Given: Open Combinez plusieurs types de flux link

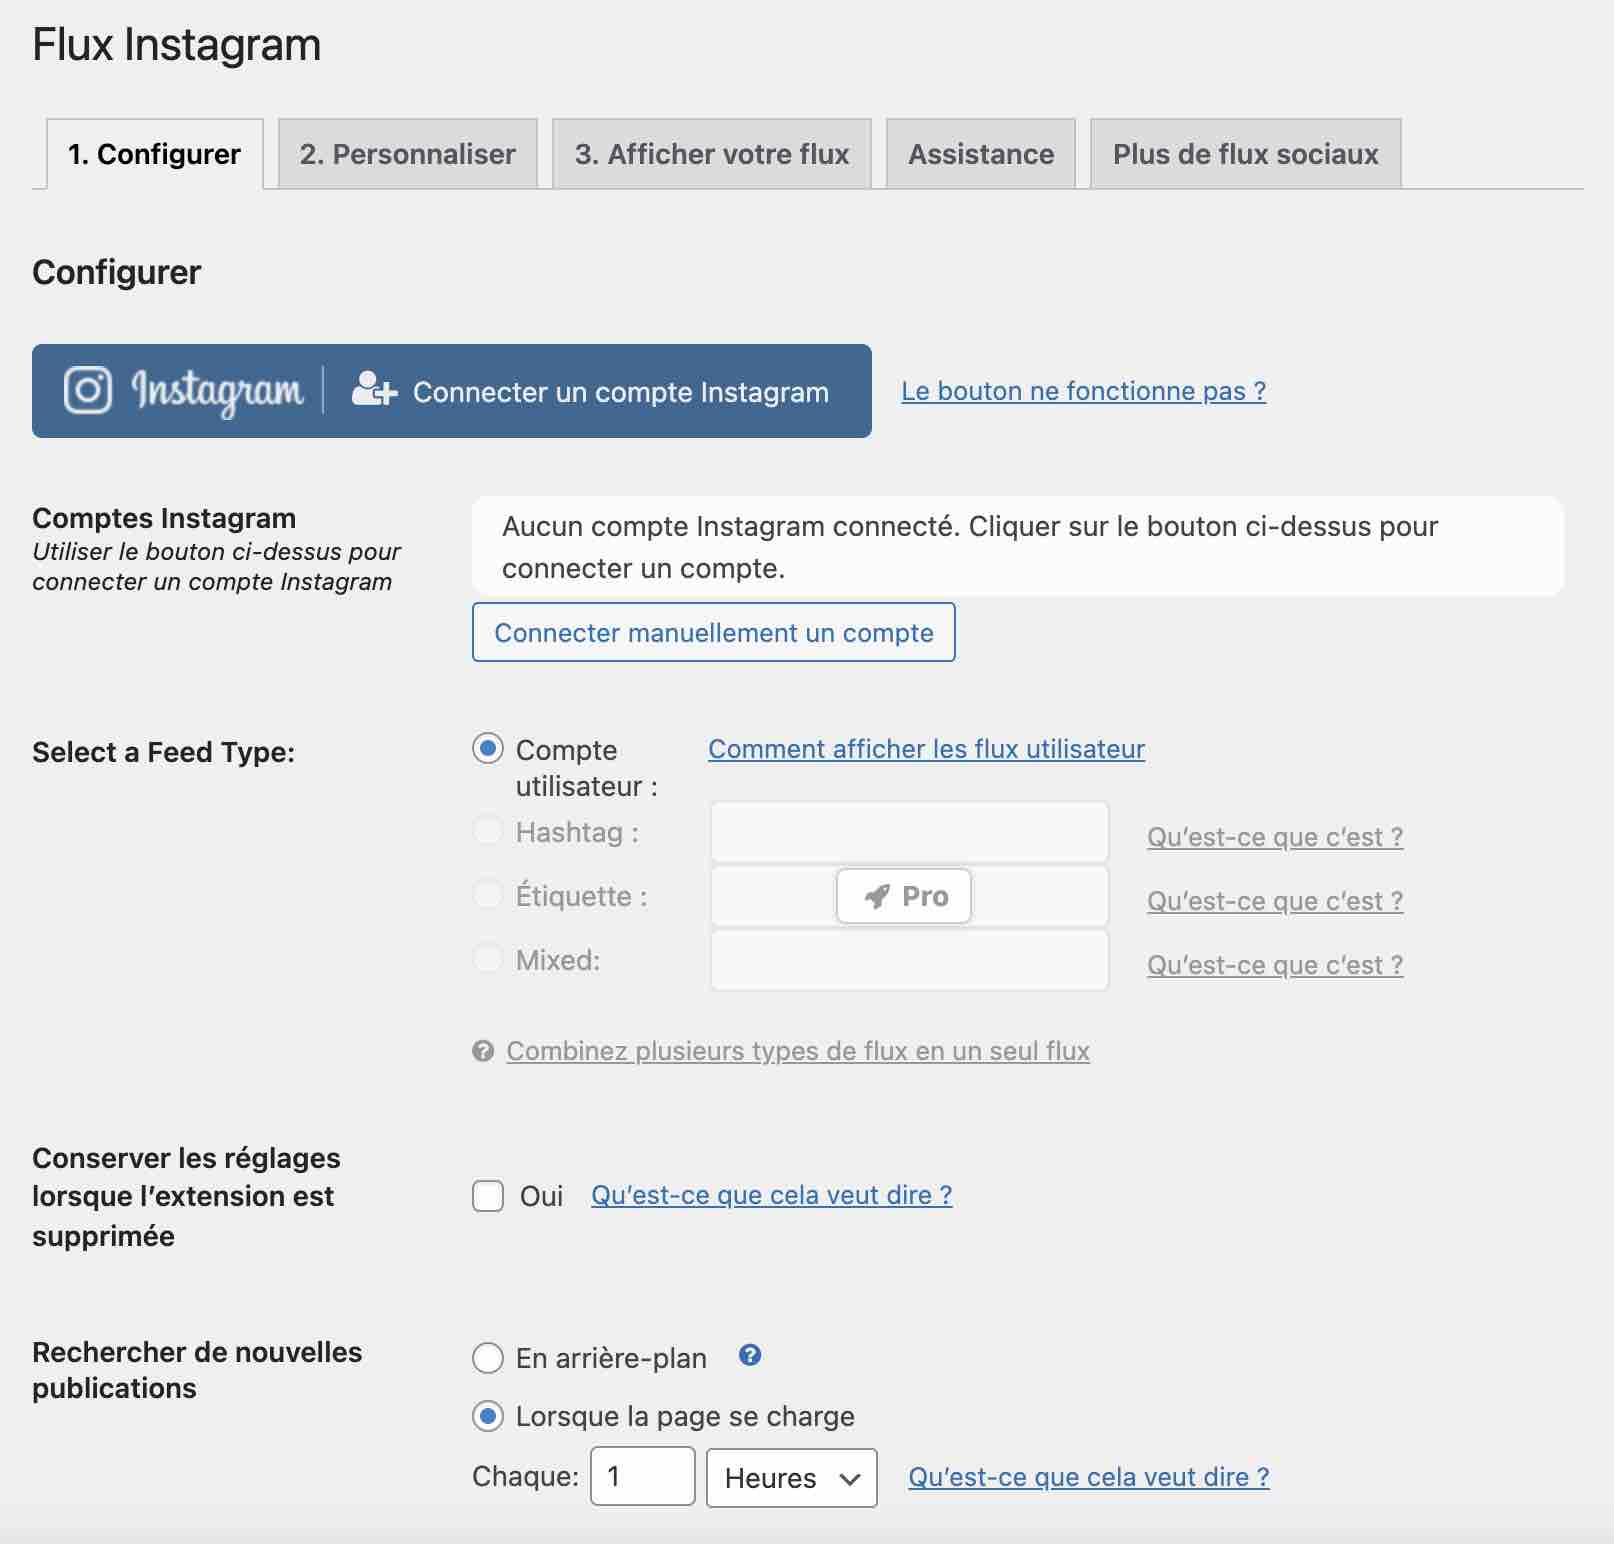Looking at the screenshot, I should pos(797,1051).
